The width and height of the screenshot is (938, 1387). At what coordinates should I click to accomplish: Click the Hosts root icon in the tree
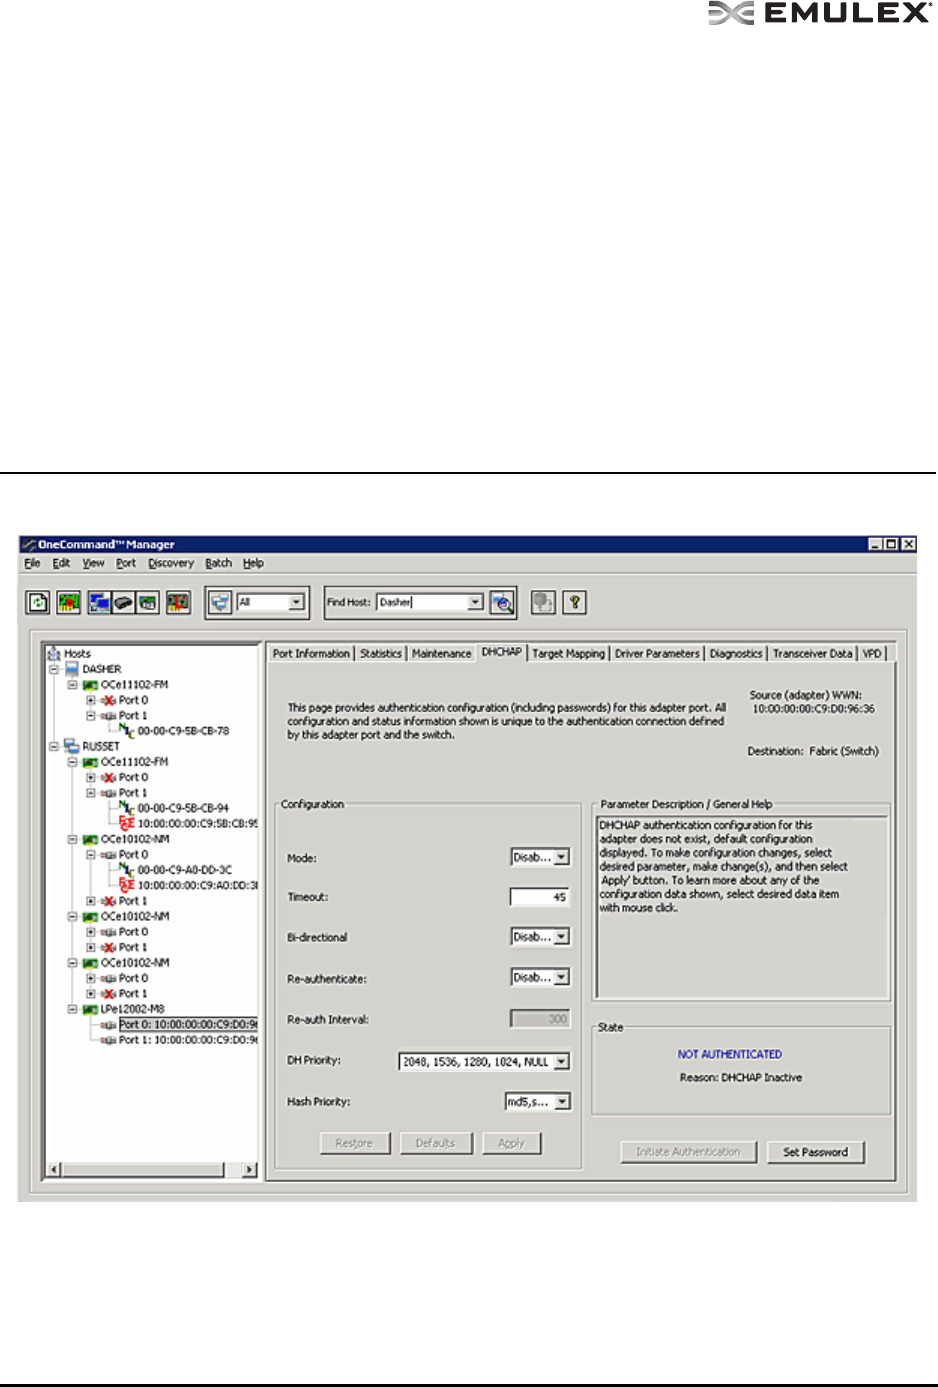(54, 654)
